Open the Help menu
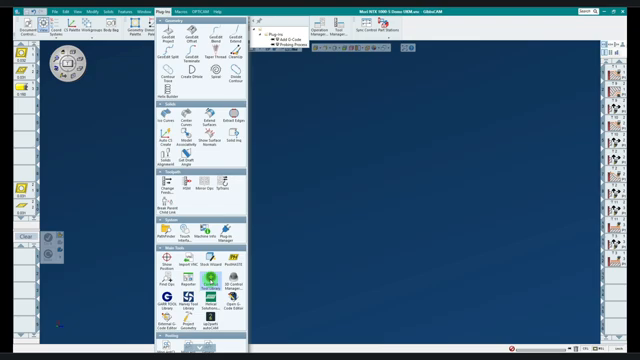Image resolution: width=640 pixels, height=360 pixels. 218,12
